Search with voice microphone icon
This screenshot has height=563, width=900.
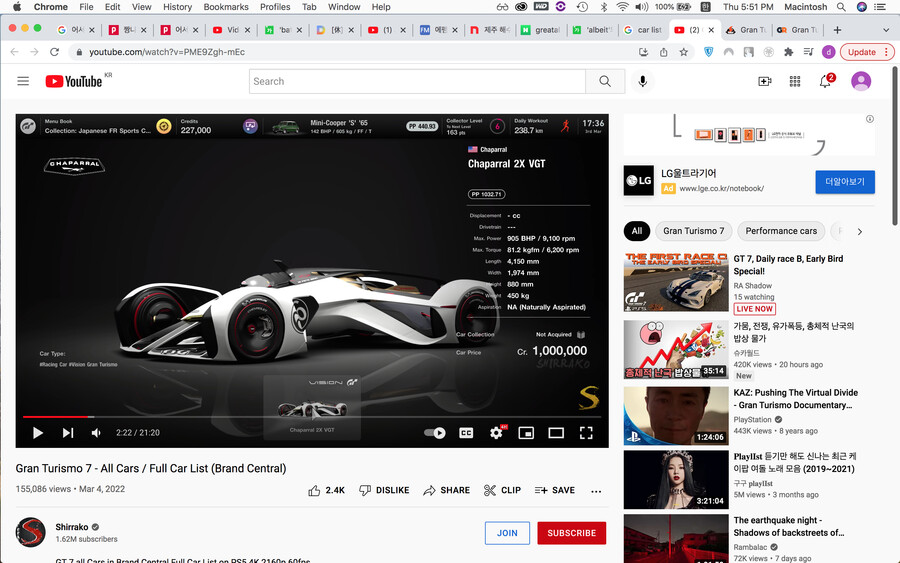643,81
